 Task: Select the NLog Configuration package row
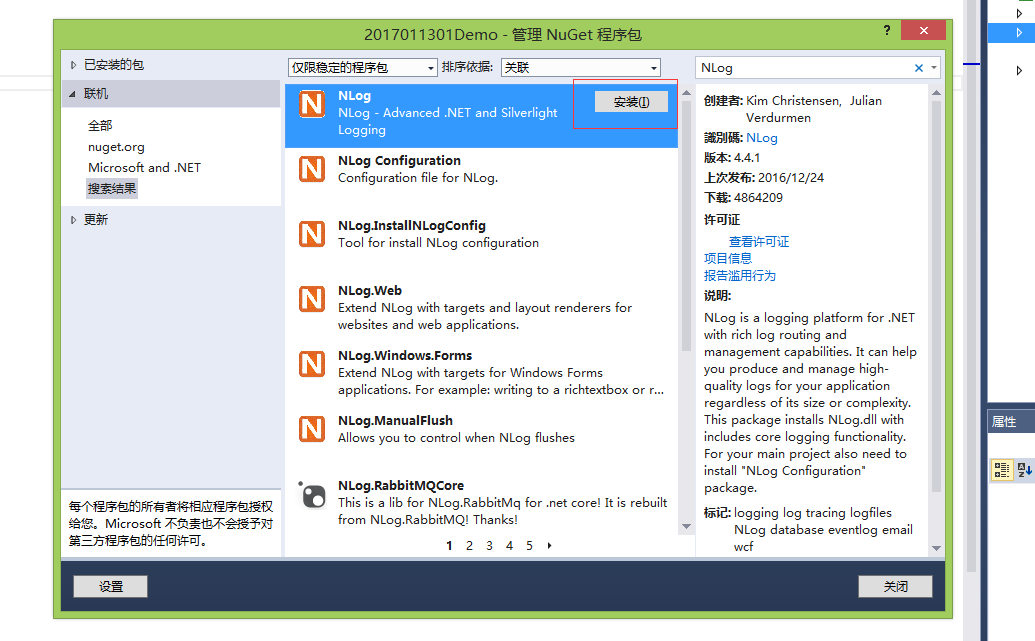(x=481, y=180)
